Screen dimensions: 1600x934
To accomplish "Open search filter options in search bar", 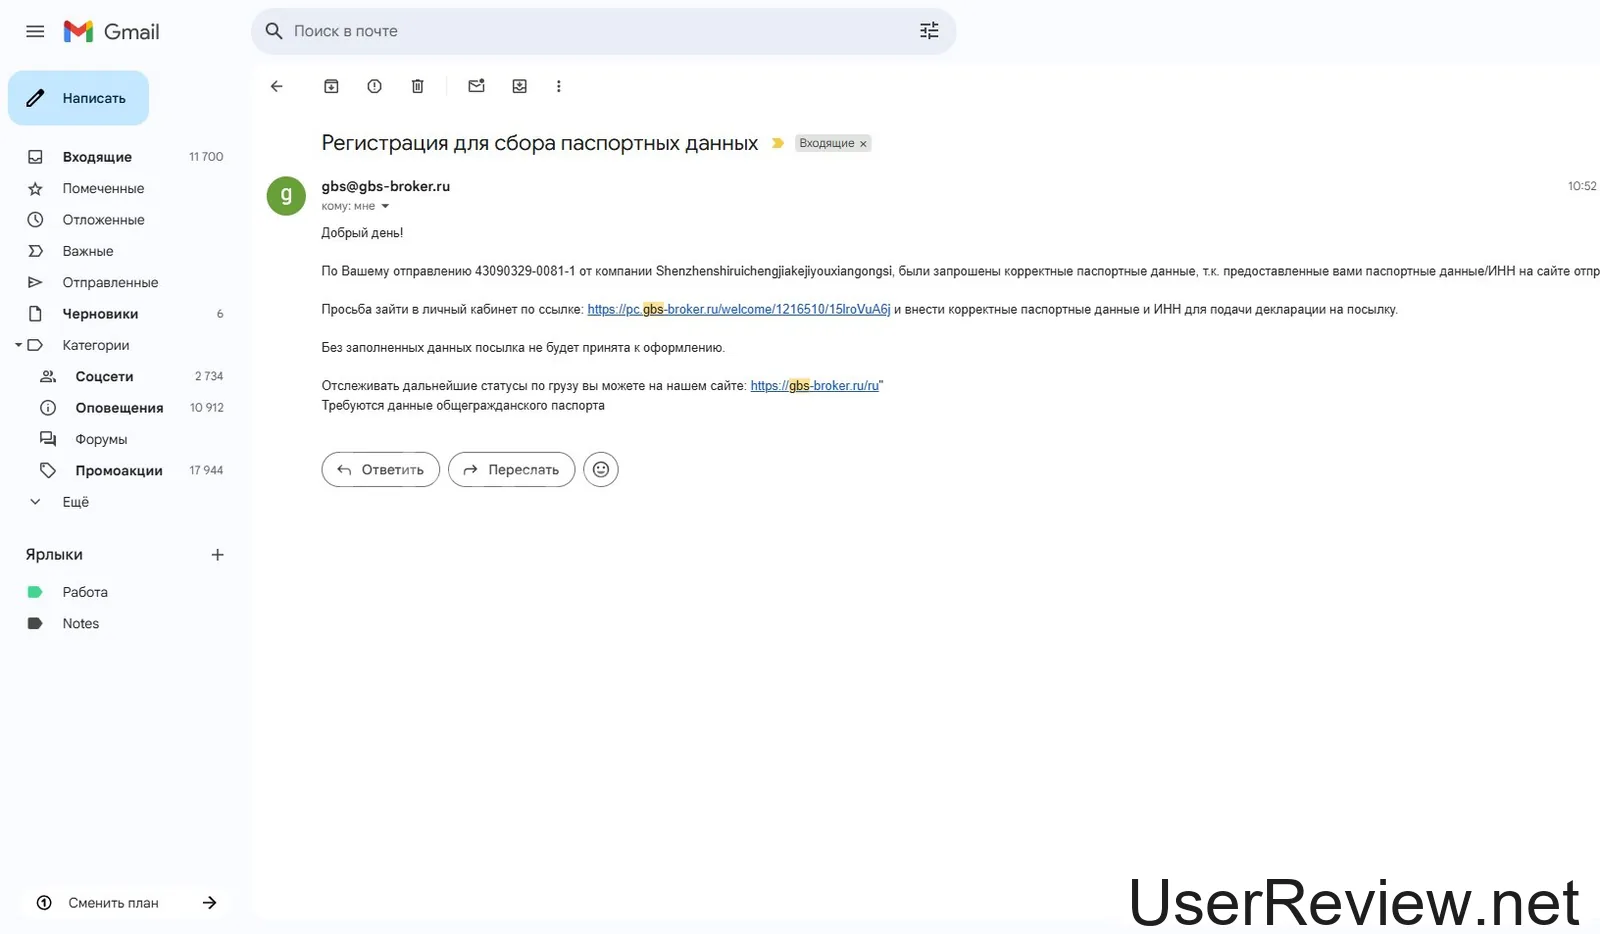I will coord(929,31).
